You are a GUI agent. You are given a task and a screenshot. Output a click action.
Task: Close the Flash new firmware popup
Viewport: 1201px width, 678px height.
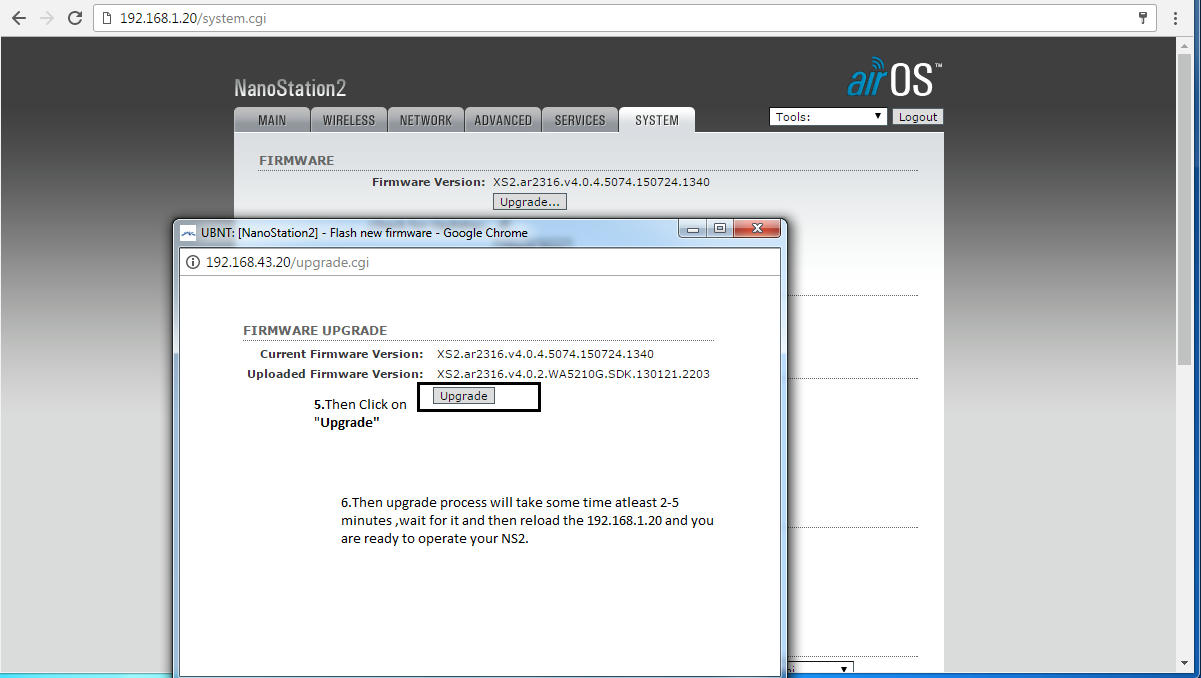pyautogui.click(x=757, y=229)
